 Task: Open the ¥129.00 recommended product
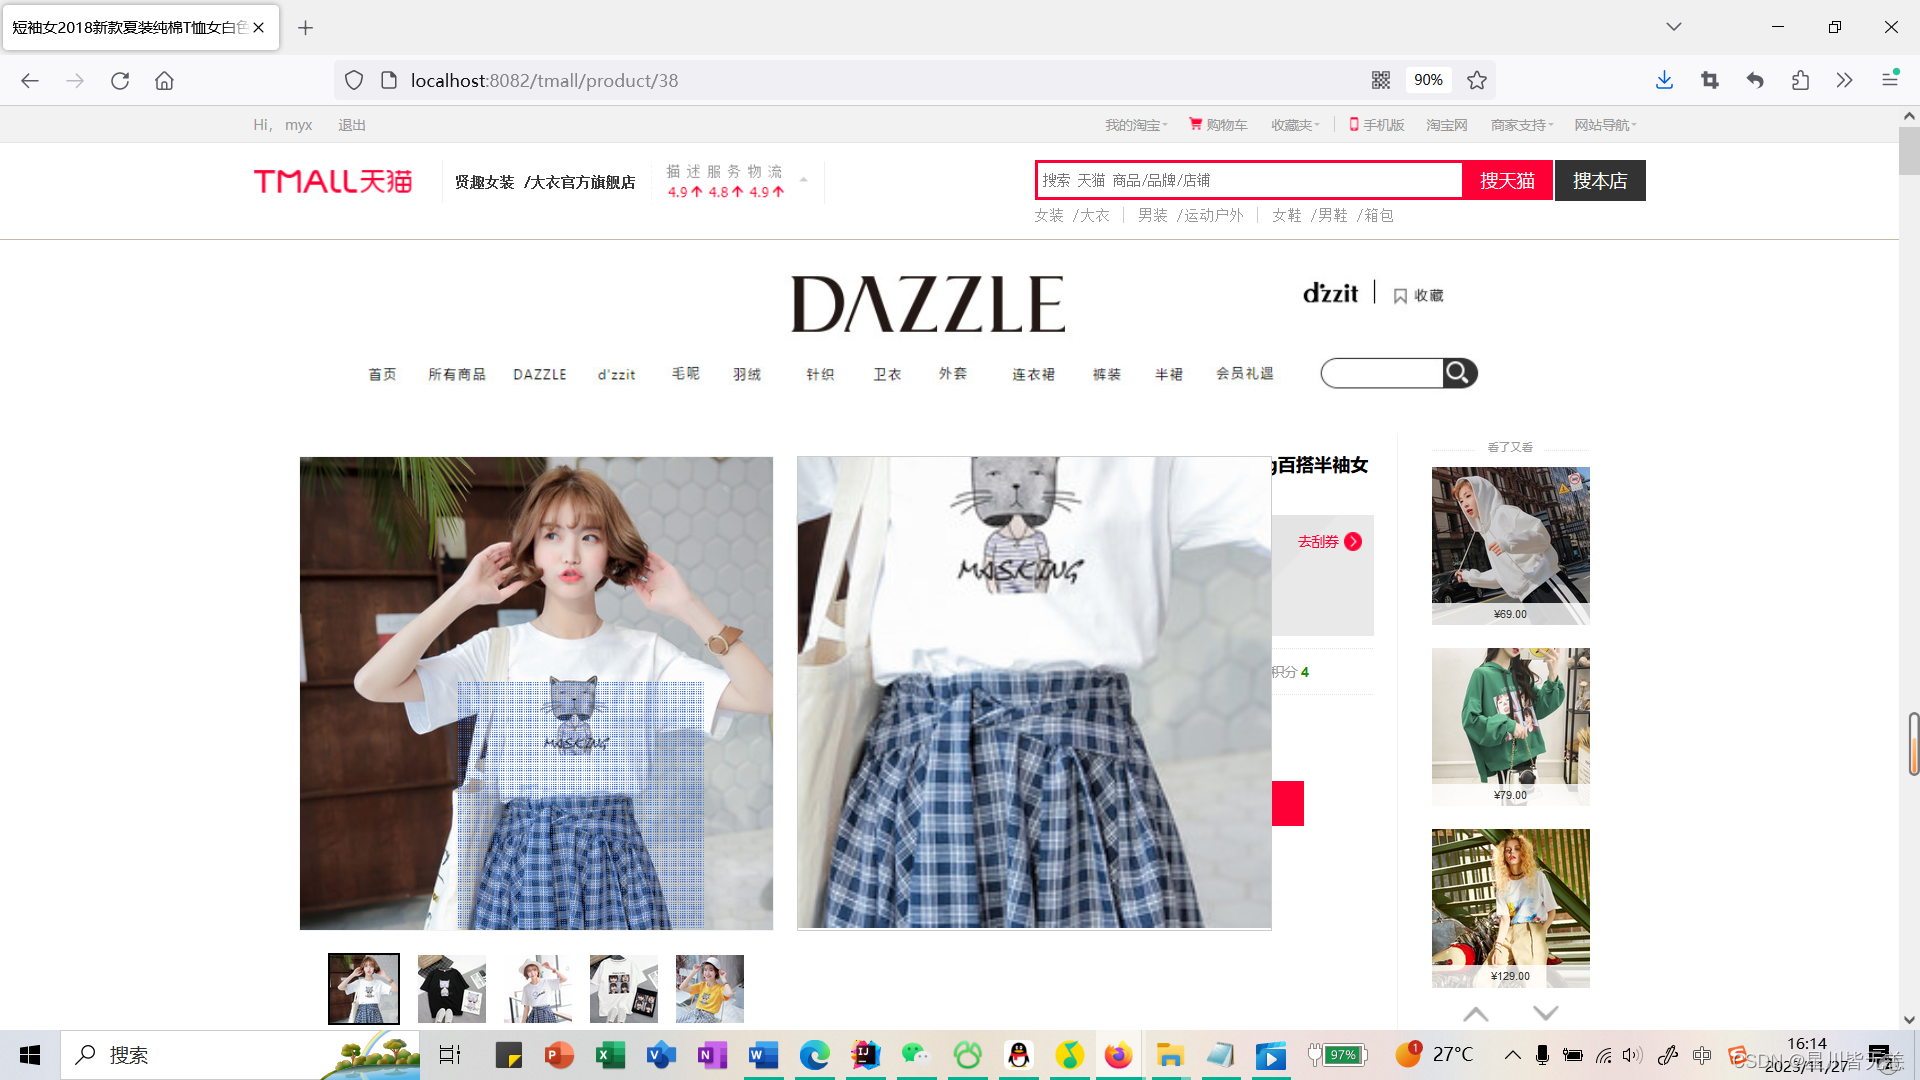(x=1510, y=908)
